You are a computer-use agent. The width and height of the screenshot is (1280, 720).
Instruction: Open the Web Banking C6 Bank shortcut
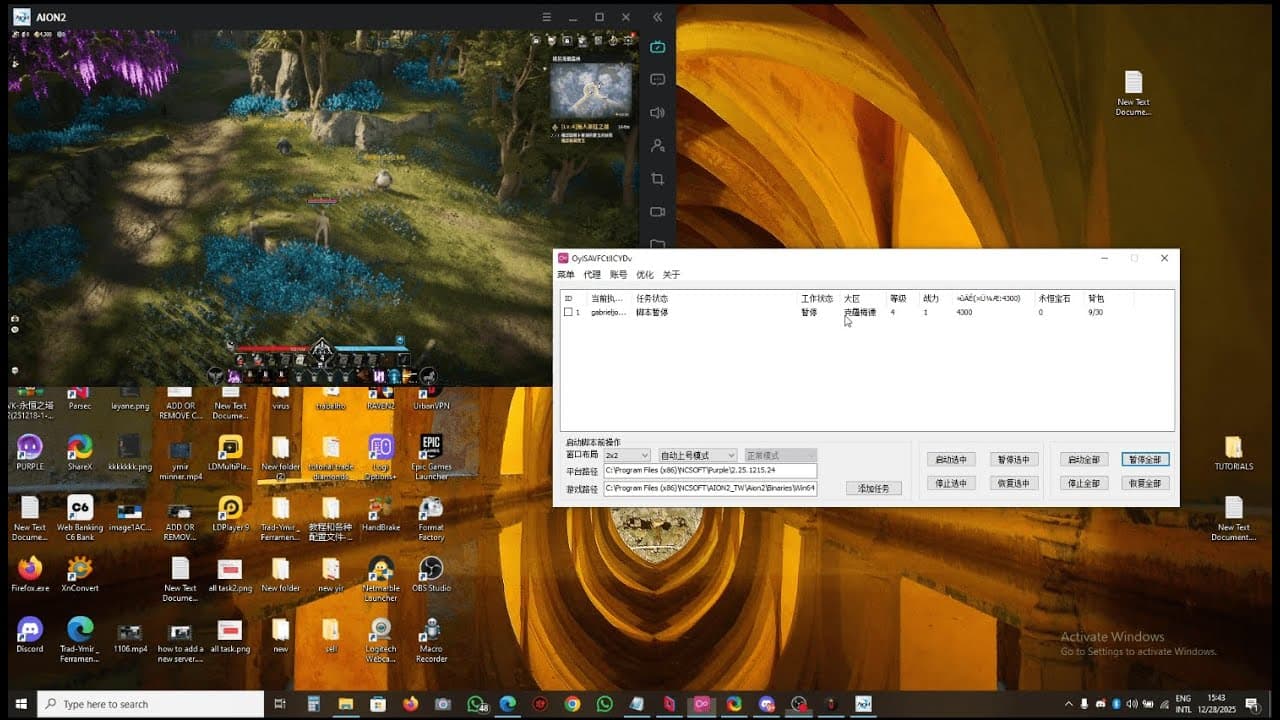coord(80,518)
